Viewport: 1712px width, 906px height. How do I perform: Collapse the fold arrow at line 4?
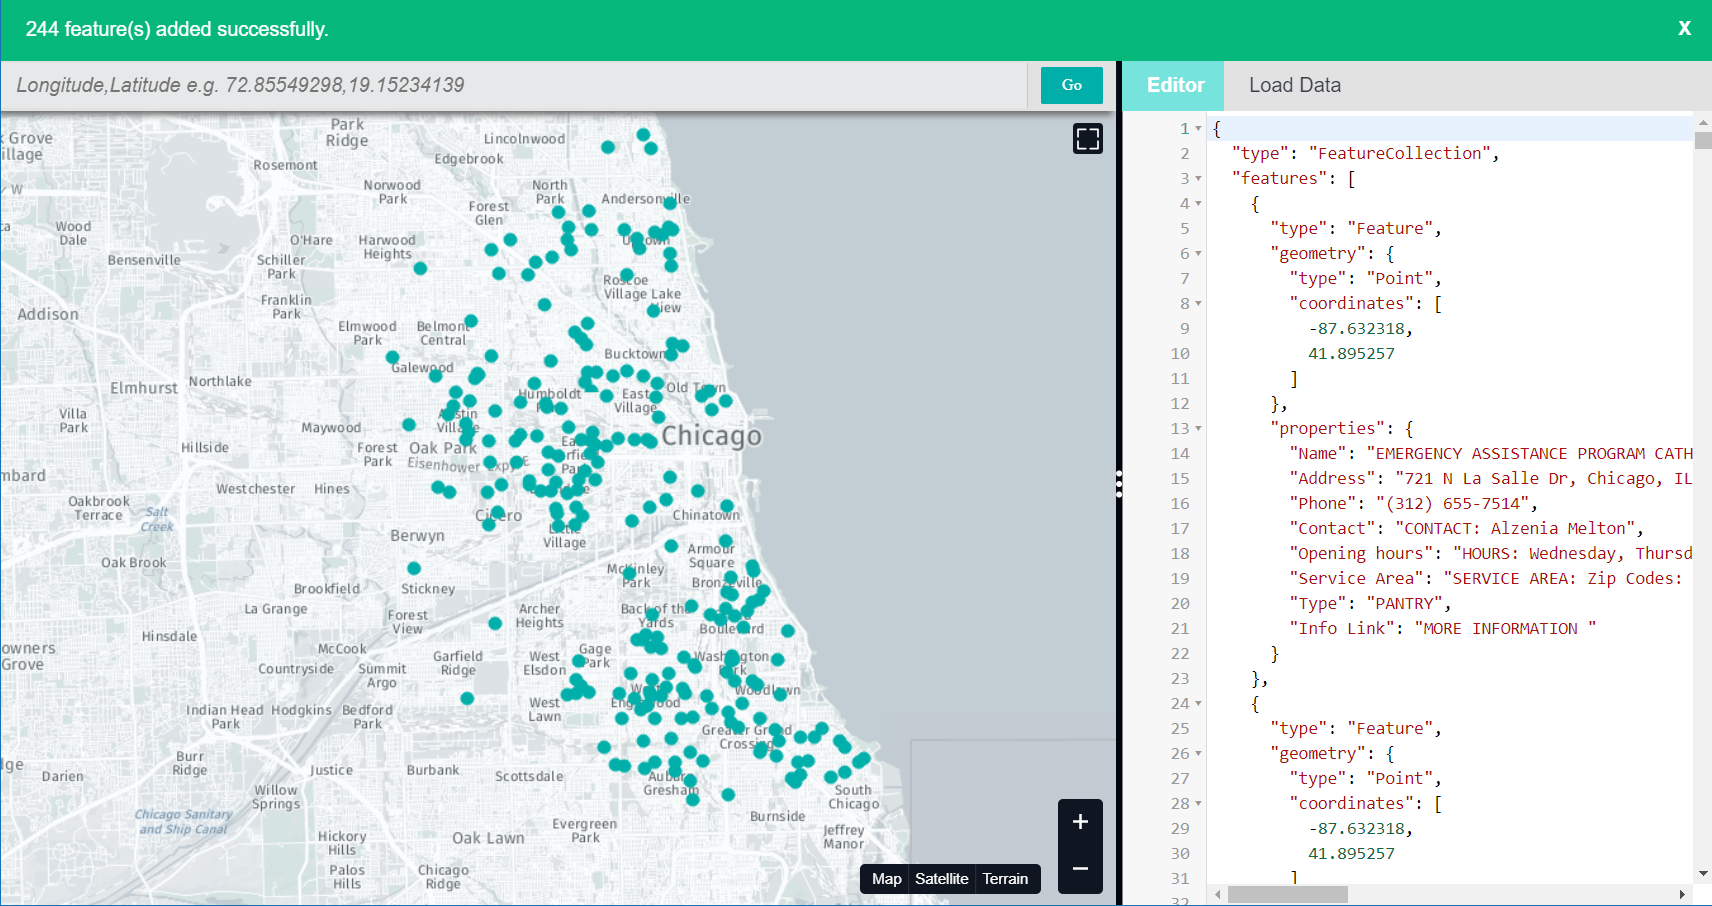click(x=1198, y=203)
